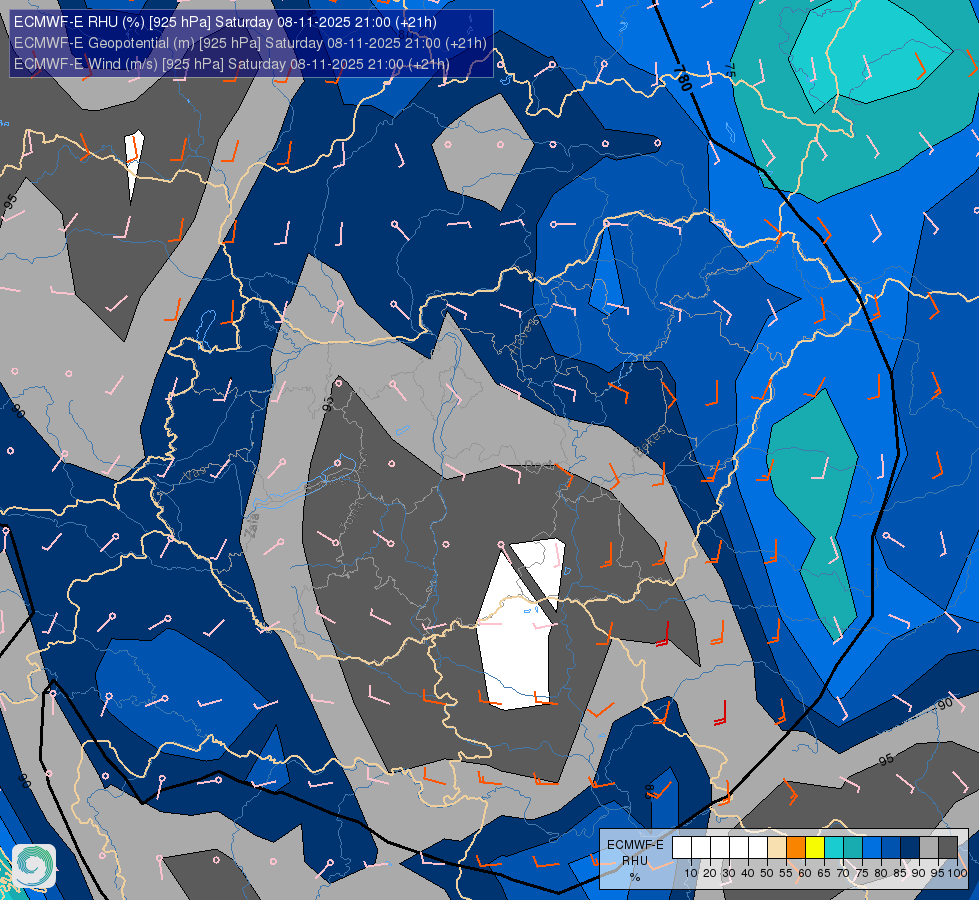Choose the medium blue 80–85 legend swatch
This screenshot has width=979, height=900.
click(x=891, y=848)
